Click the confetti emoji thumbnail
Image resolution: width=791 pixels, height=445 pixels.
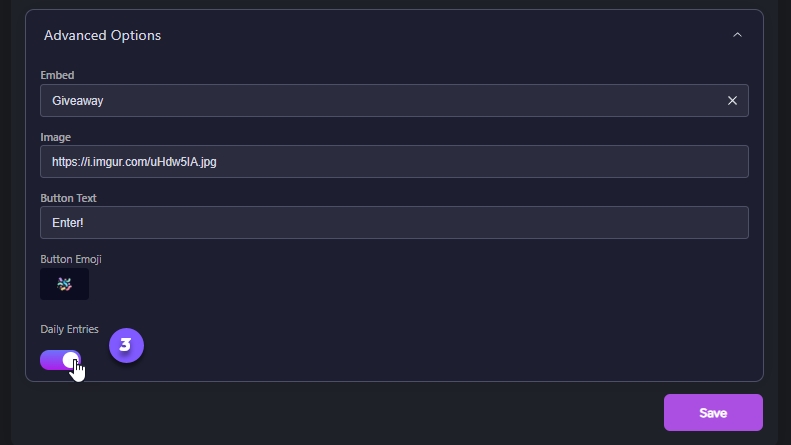click(x=64, y=284)
